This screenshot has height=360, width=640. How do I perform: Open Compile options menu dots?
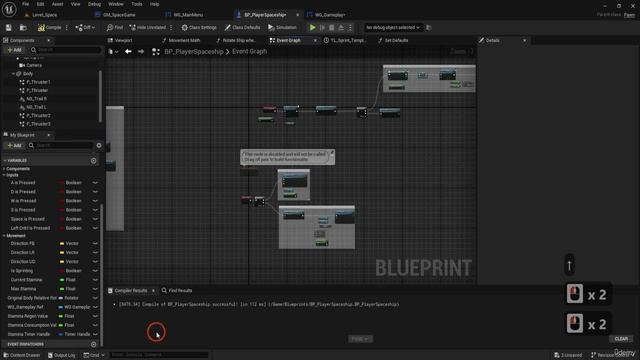click(x=67, y=27)
